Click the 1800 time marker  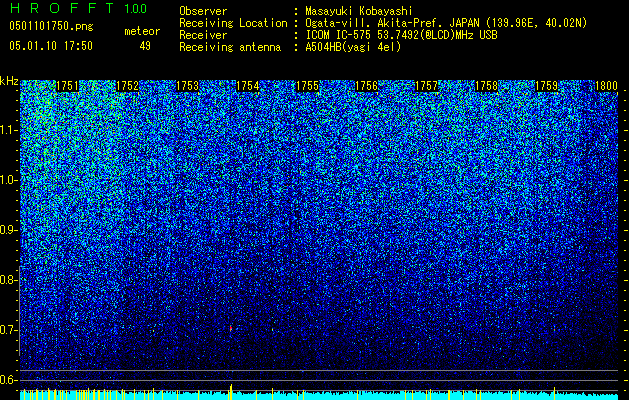pos(606,86)
